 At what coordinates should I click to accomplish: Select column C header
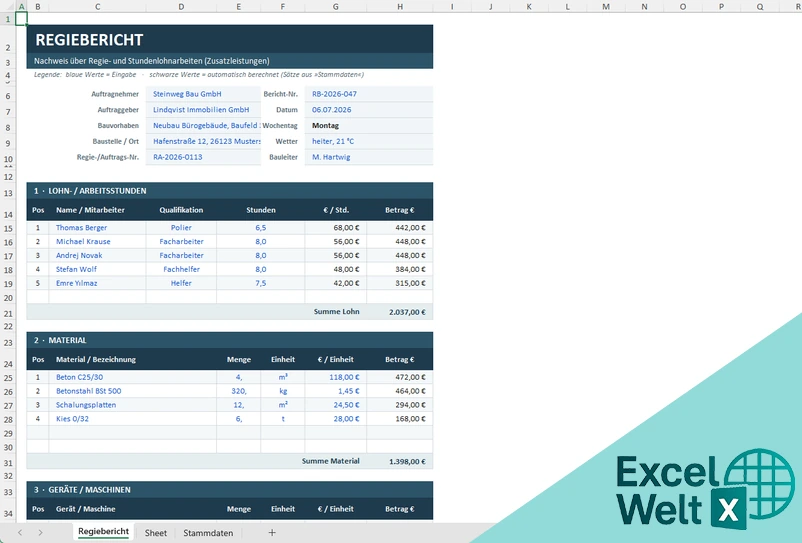tap(97, 7)
